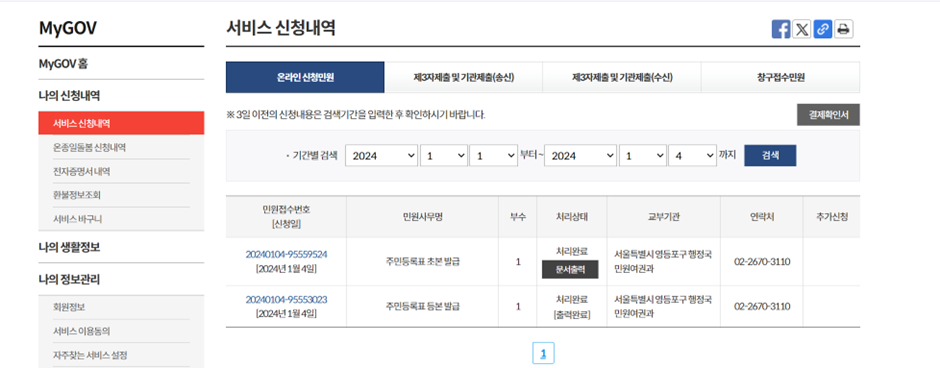The height and width of the screenshot is (368, 940).
Task: Open end day dropdown showing 4
Action: 692,156
